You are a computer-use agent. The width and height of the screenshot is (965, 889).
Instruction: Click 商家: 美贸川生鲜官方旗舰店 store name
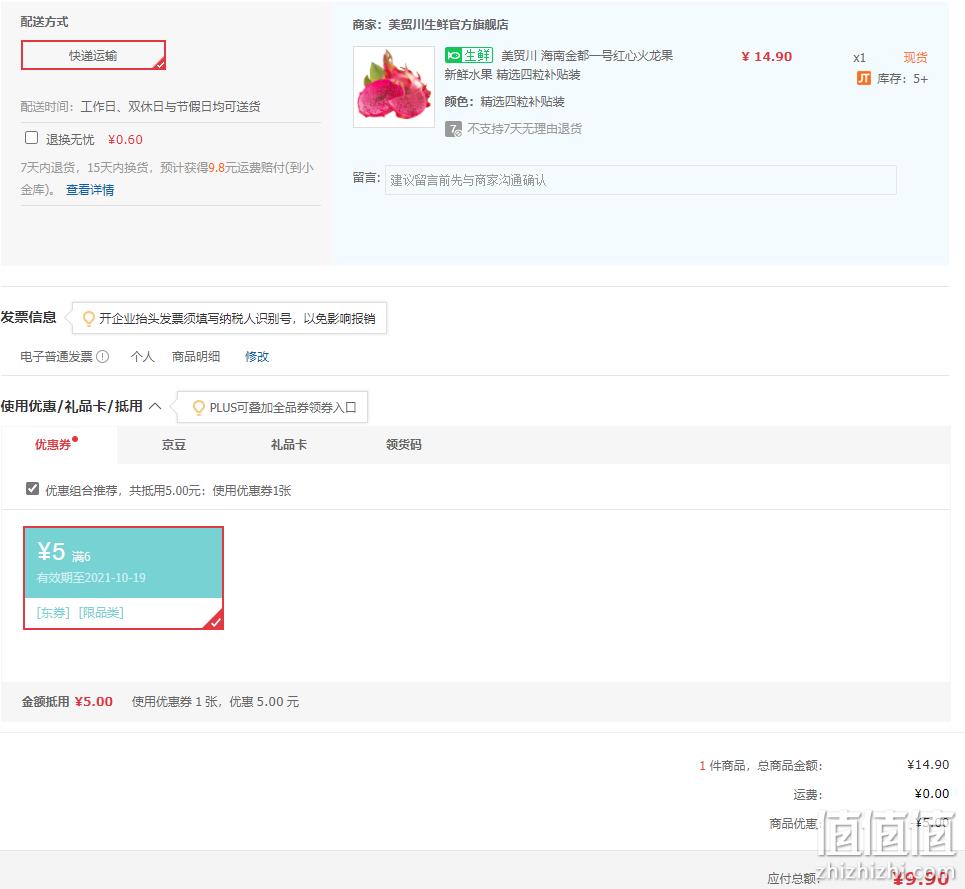click(x=430, y=25)
